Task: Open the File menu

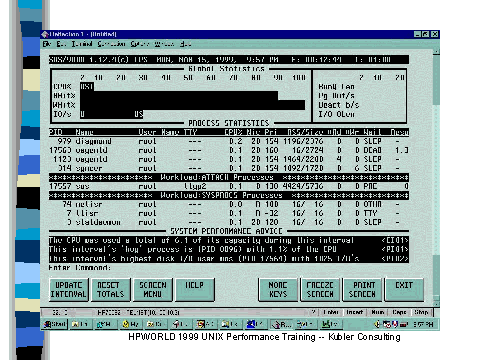Action: pyautogui.click(x=47, y=44)
